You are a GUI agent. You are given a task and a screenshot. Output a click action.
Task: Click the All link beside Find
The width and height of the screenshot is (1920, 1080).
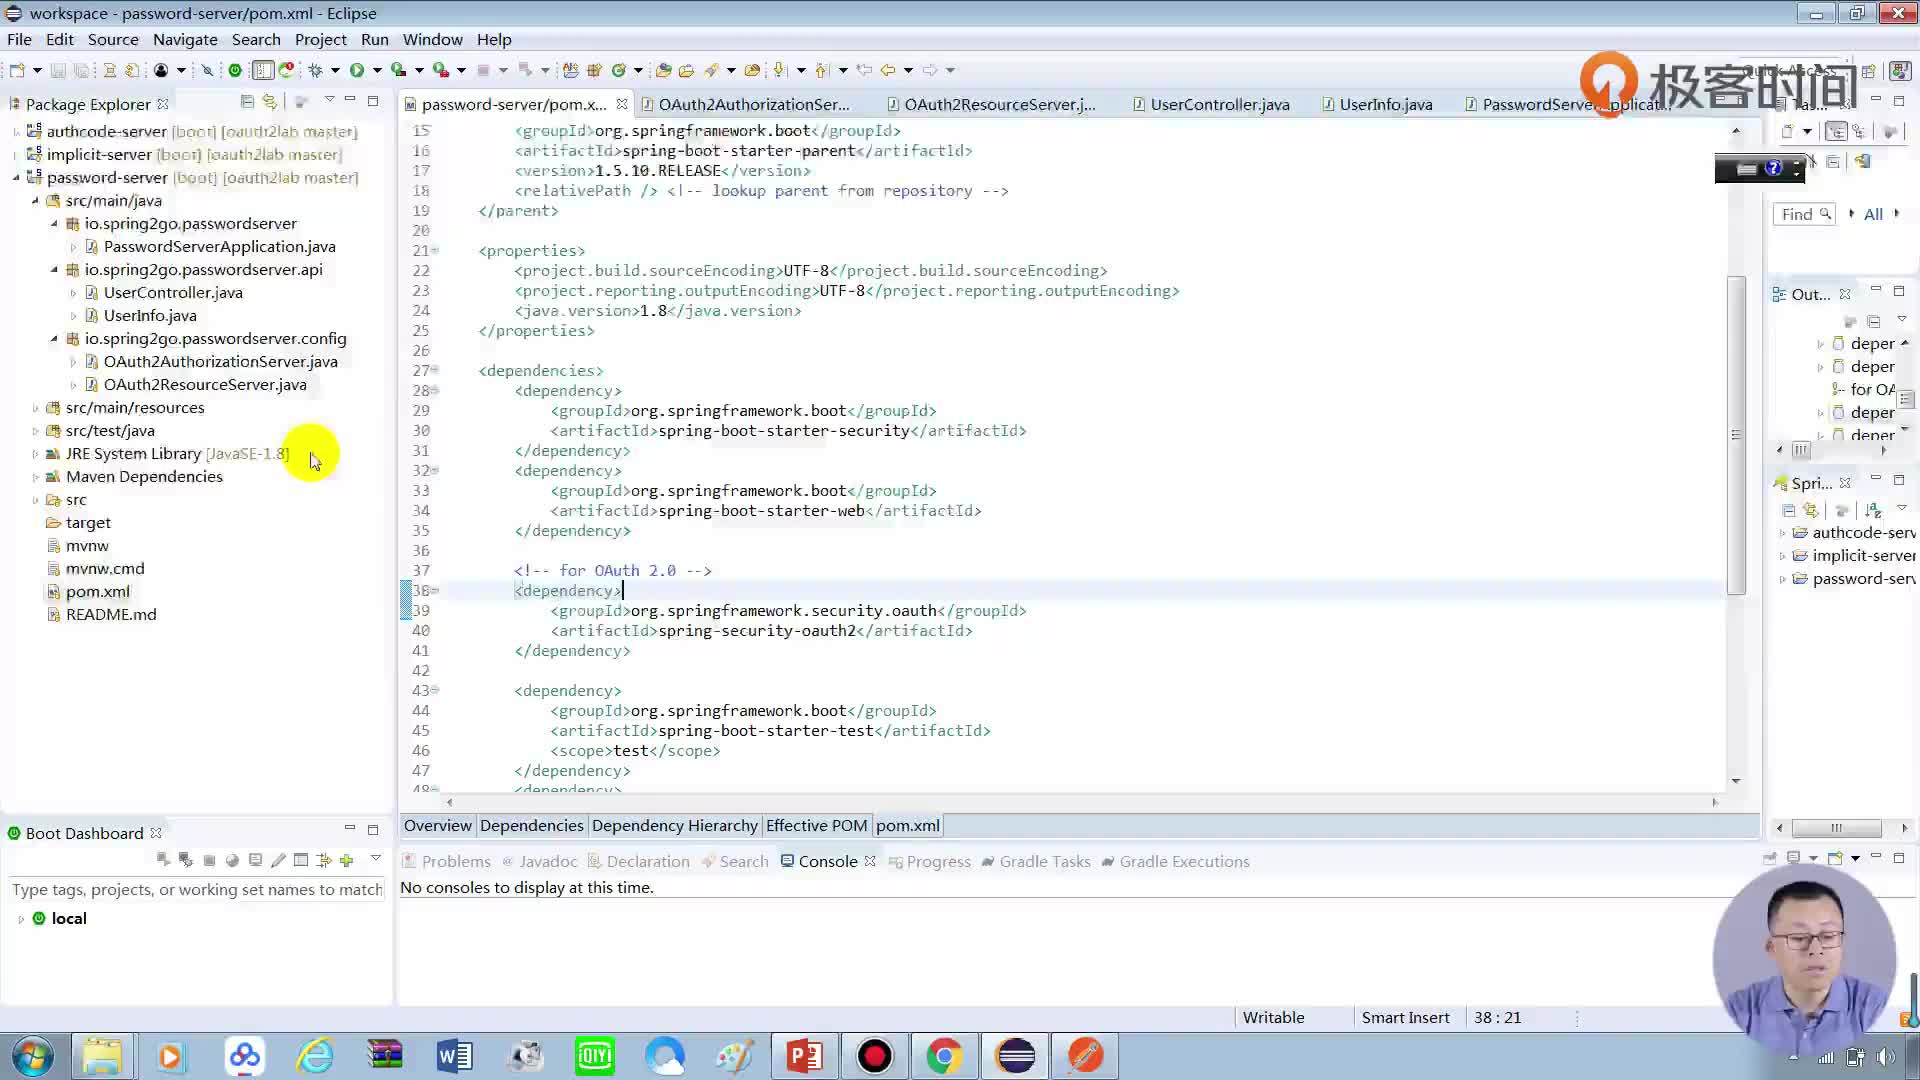1873,214
